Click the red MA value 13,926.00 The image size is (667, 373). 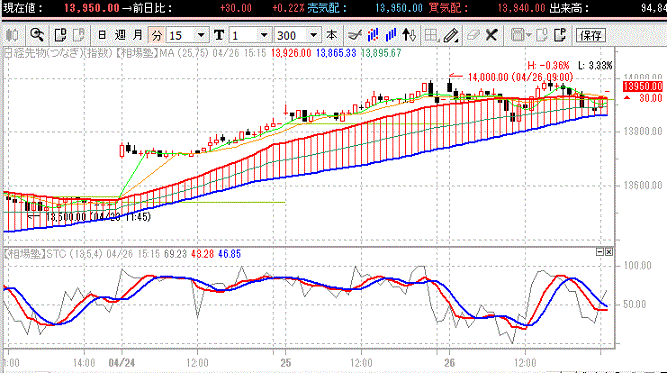pyautogui.click(x=291, y=53)
